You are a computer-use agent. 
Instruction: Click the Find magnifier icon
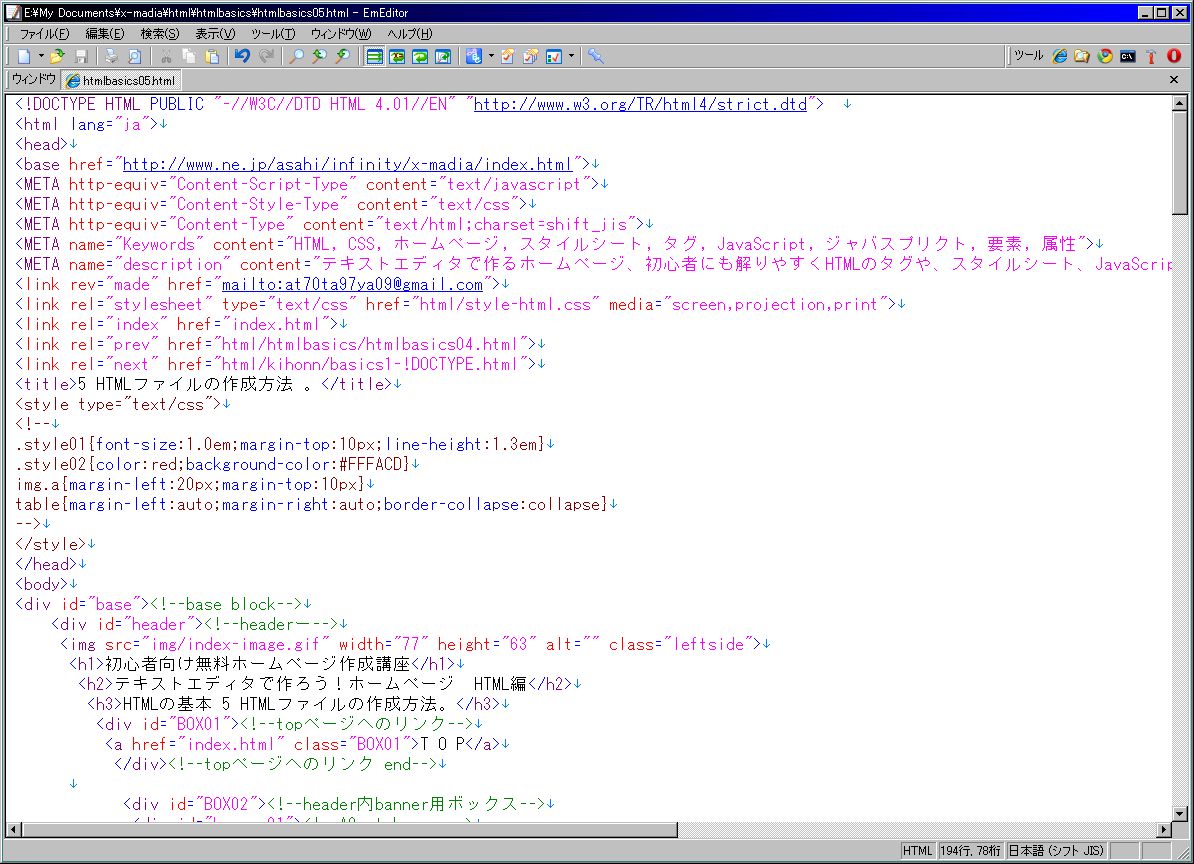(297, 56)
